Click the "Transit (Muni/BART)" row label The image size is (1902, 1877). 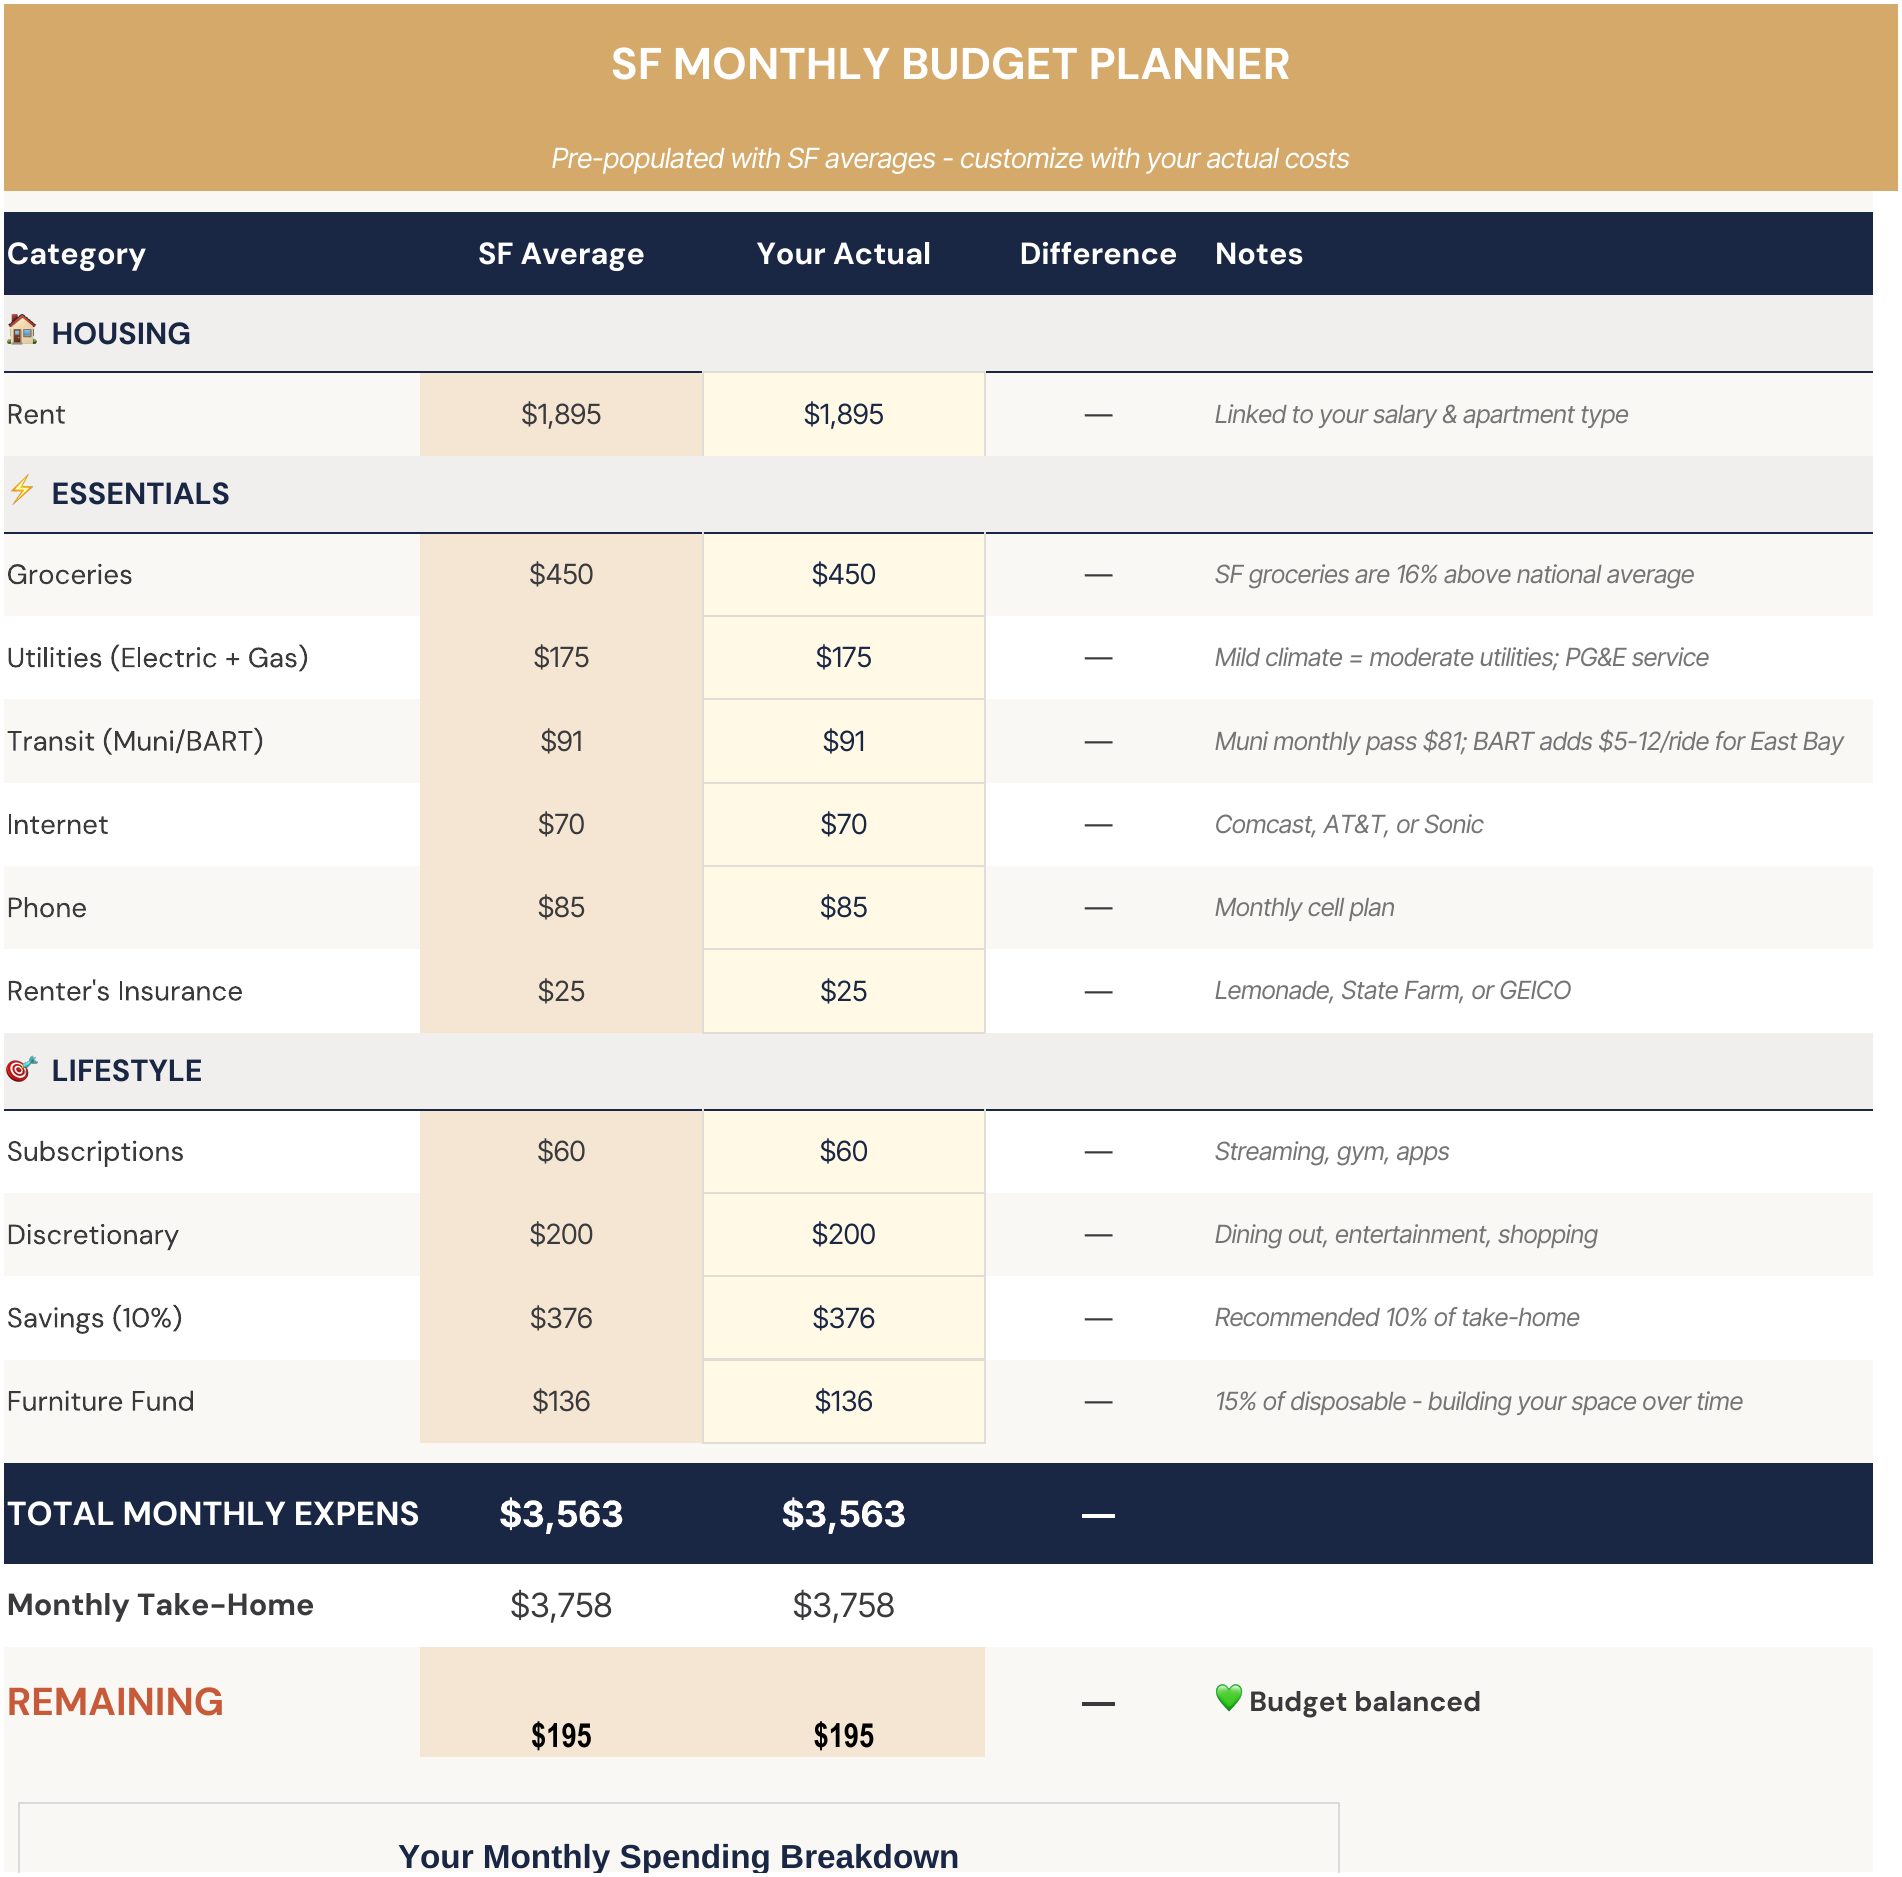click(x=135, y=741)
